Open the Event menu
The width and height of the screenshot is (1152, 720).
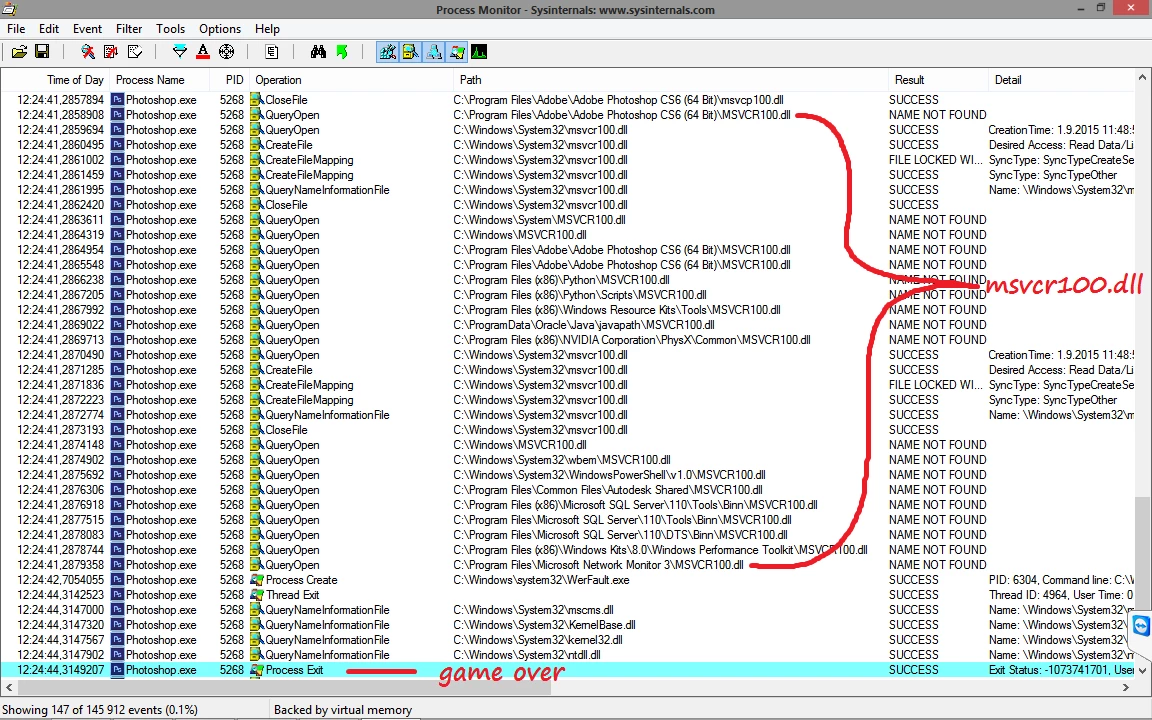pyautogui.click(x=87, y=29)
